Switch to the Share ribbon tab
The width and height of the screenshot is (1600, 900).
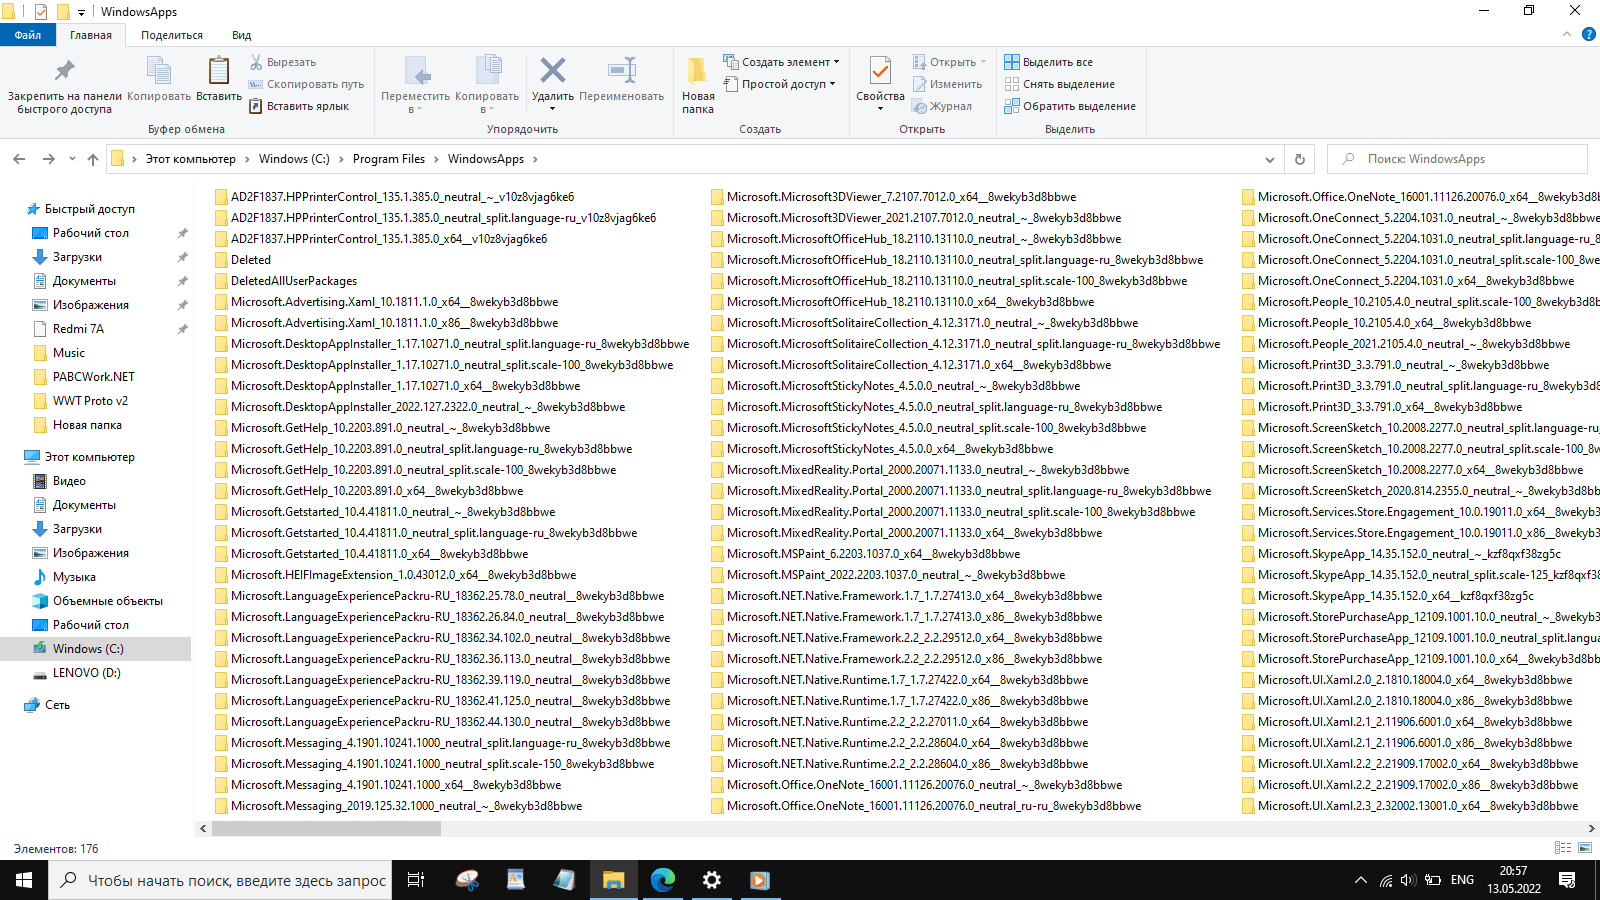click(x=172, y=35)
